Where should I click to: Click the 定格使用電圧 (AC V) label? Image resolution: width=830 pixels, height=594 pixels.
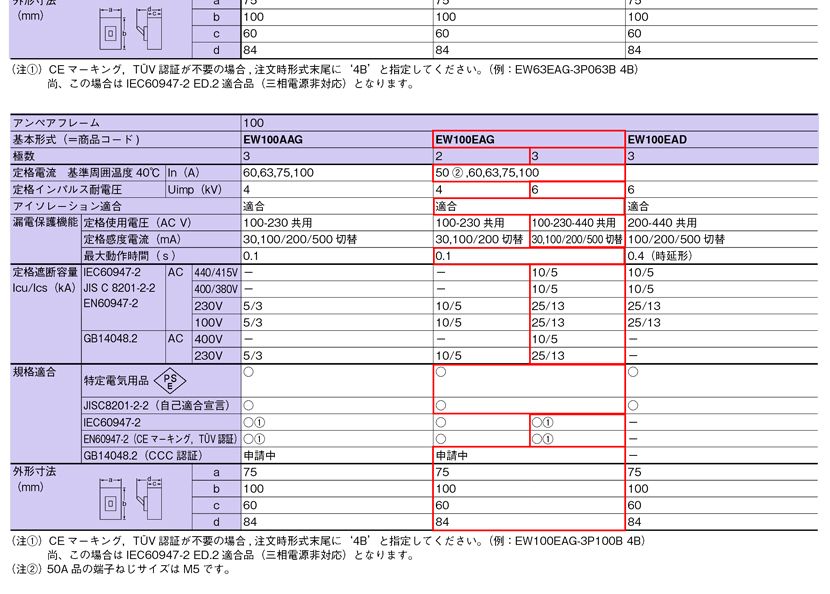tap(138, 223)
